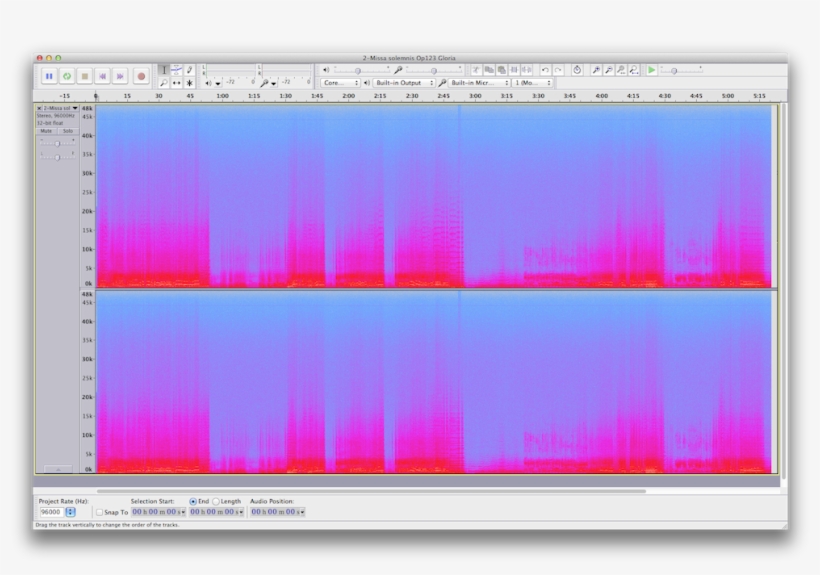The width and height of the screenshot is (820, 575).
Task: Click the Selection Start time field
Action: point(158,512)
